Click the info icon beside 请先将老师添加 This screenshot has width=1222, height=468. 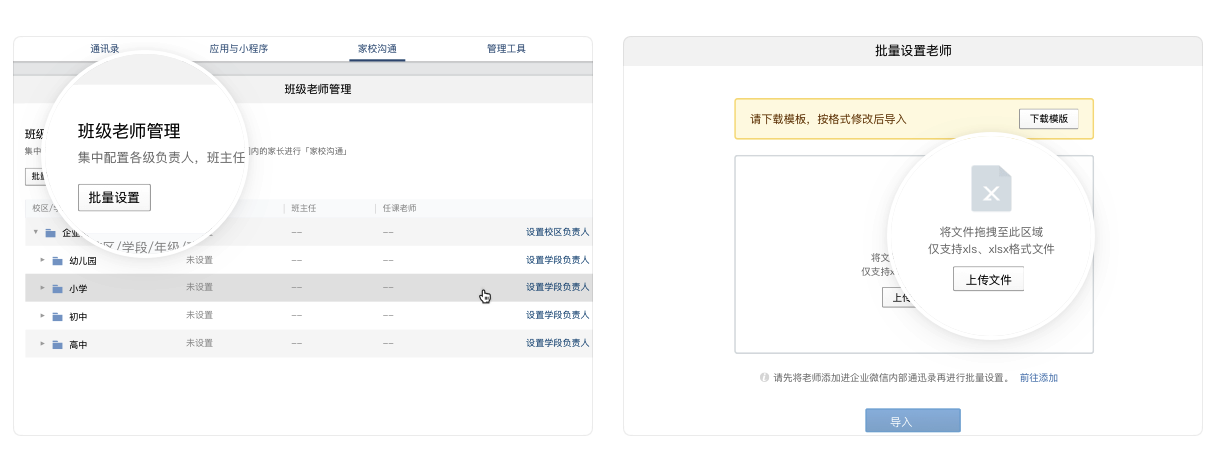(x=764, y=378)
